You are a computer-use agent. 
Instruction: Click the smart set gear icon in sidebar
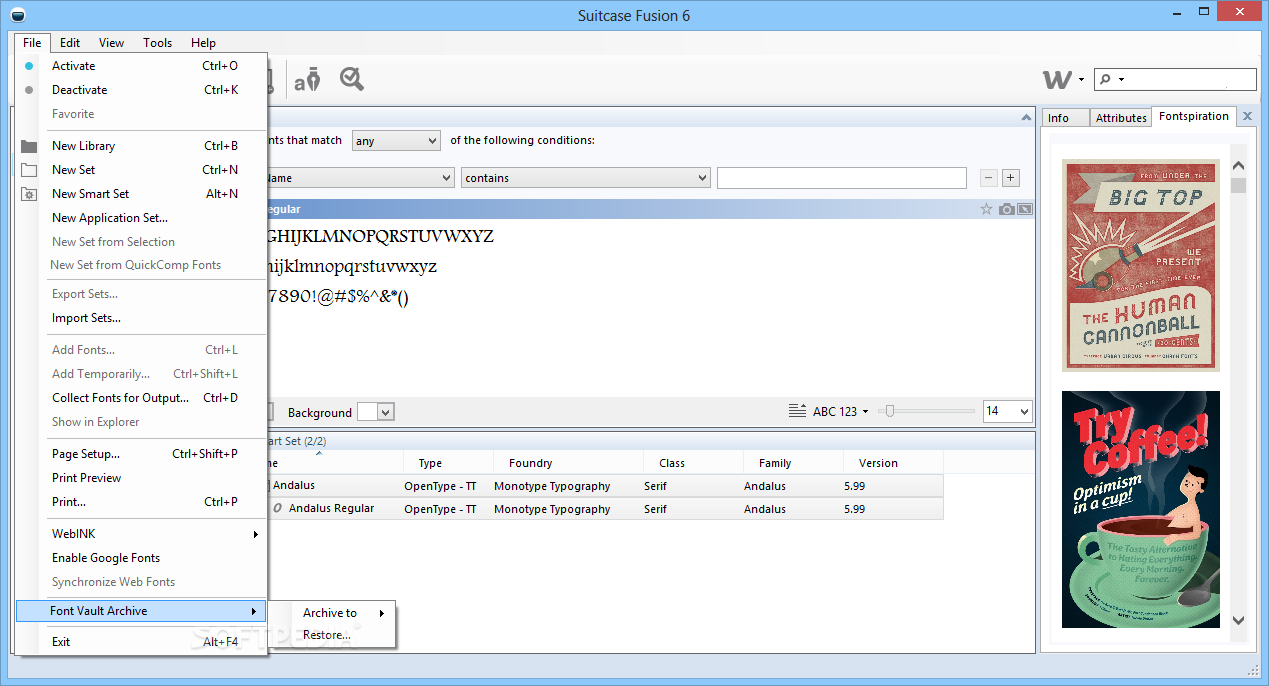[x=29, y=194]
